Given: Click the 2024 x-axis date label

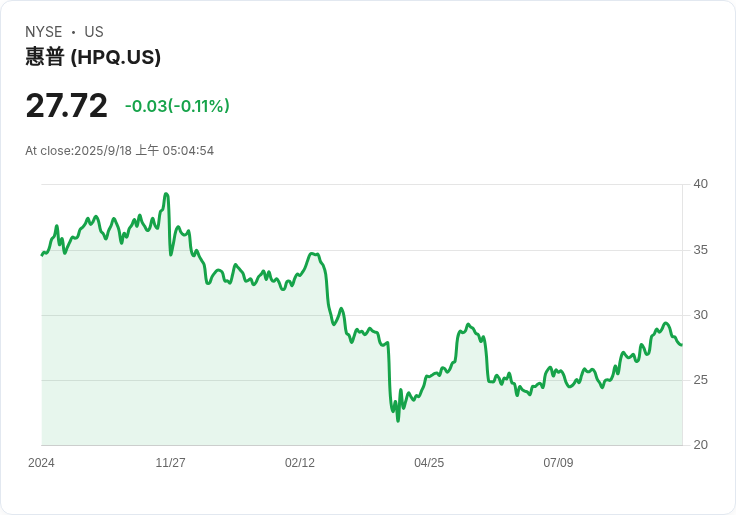Looking at the screenshot, I should click(x=41, y=463).
